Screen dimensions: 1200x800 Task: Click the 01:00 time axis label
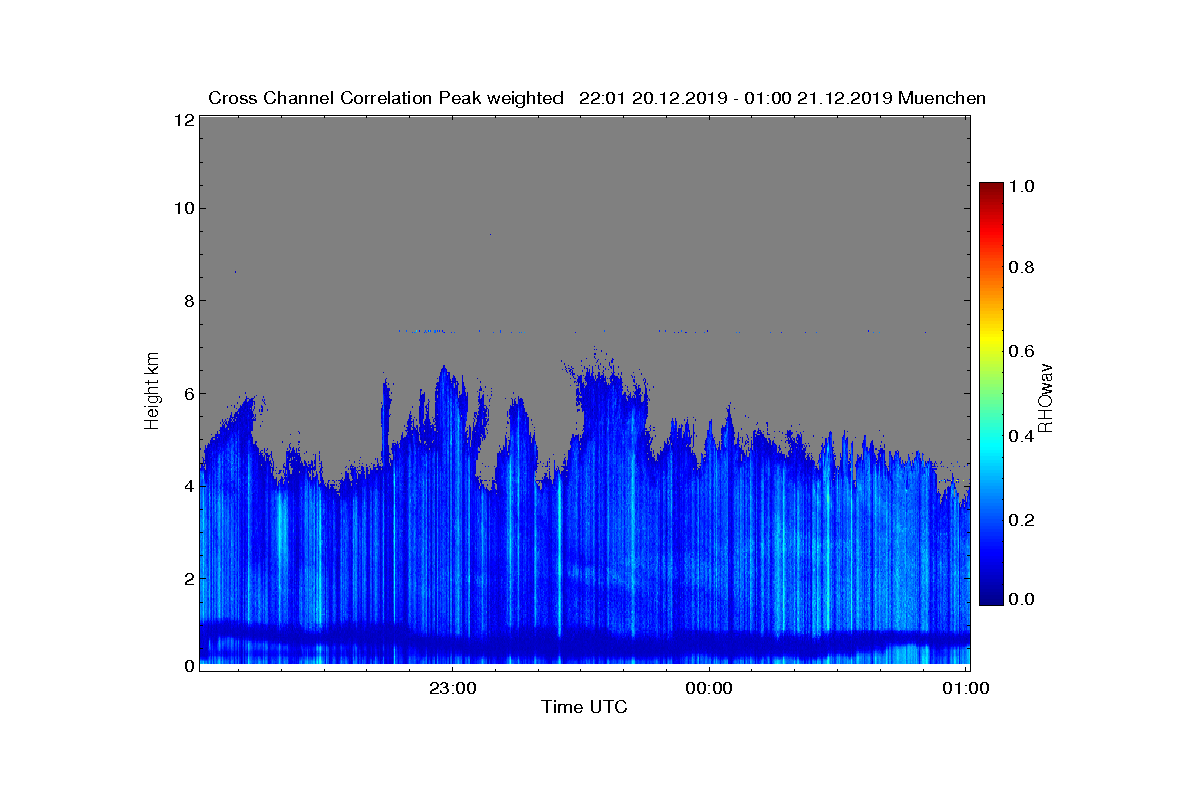[x=966, y=687]
